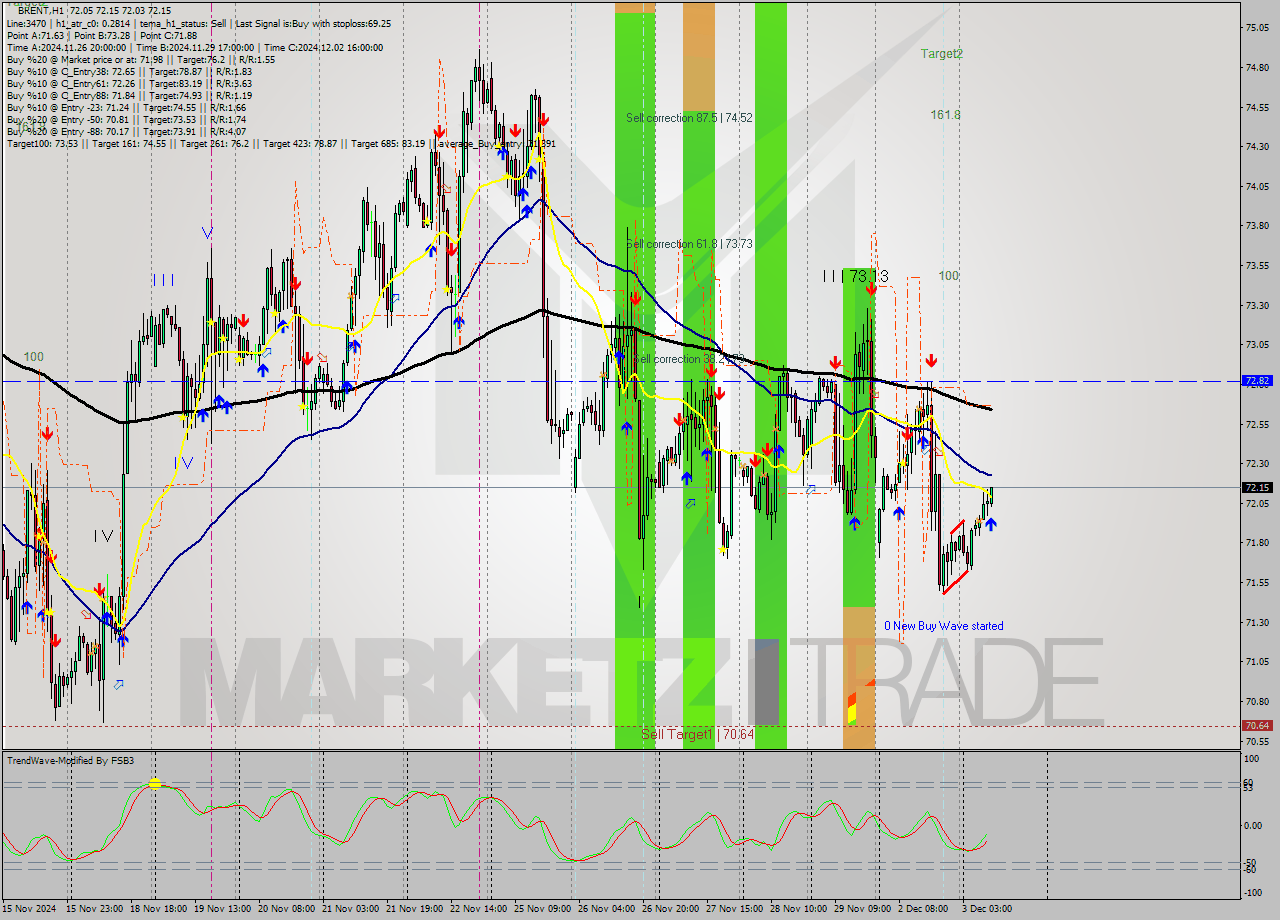This screenshot has height=920, width=1280.
Task: Select the 'Target2' label on chart
Action: click(942, 54)
